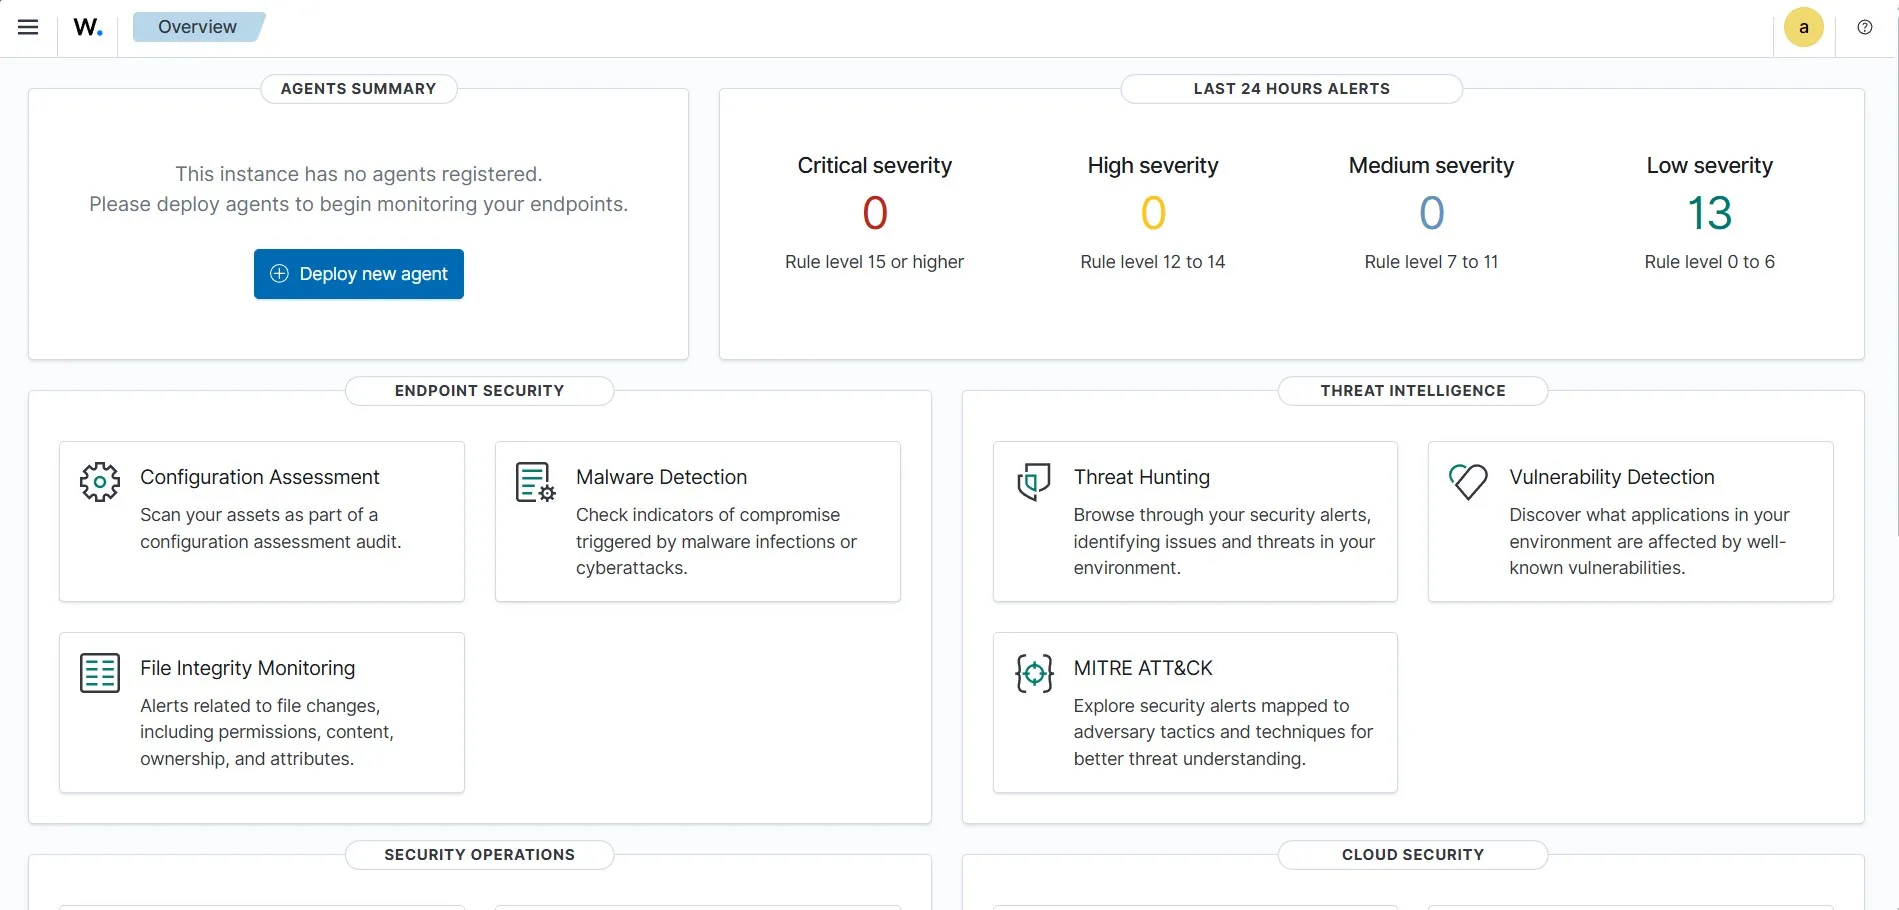Click the Wazuh logo home icon

tap(88, 27)
